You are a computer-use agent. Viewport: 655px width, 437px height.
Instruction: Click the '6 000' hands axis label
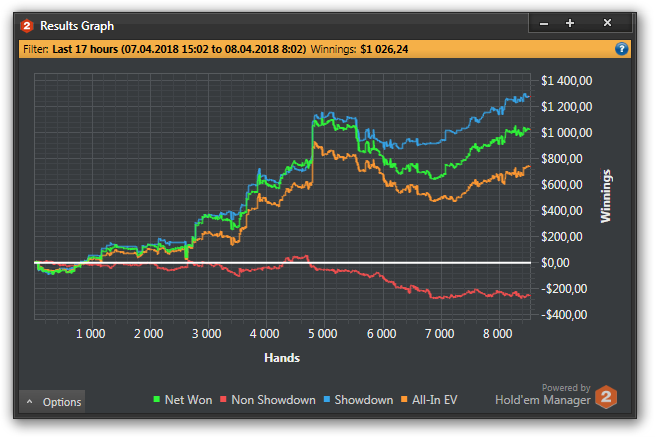click(381, 334)
